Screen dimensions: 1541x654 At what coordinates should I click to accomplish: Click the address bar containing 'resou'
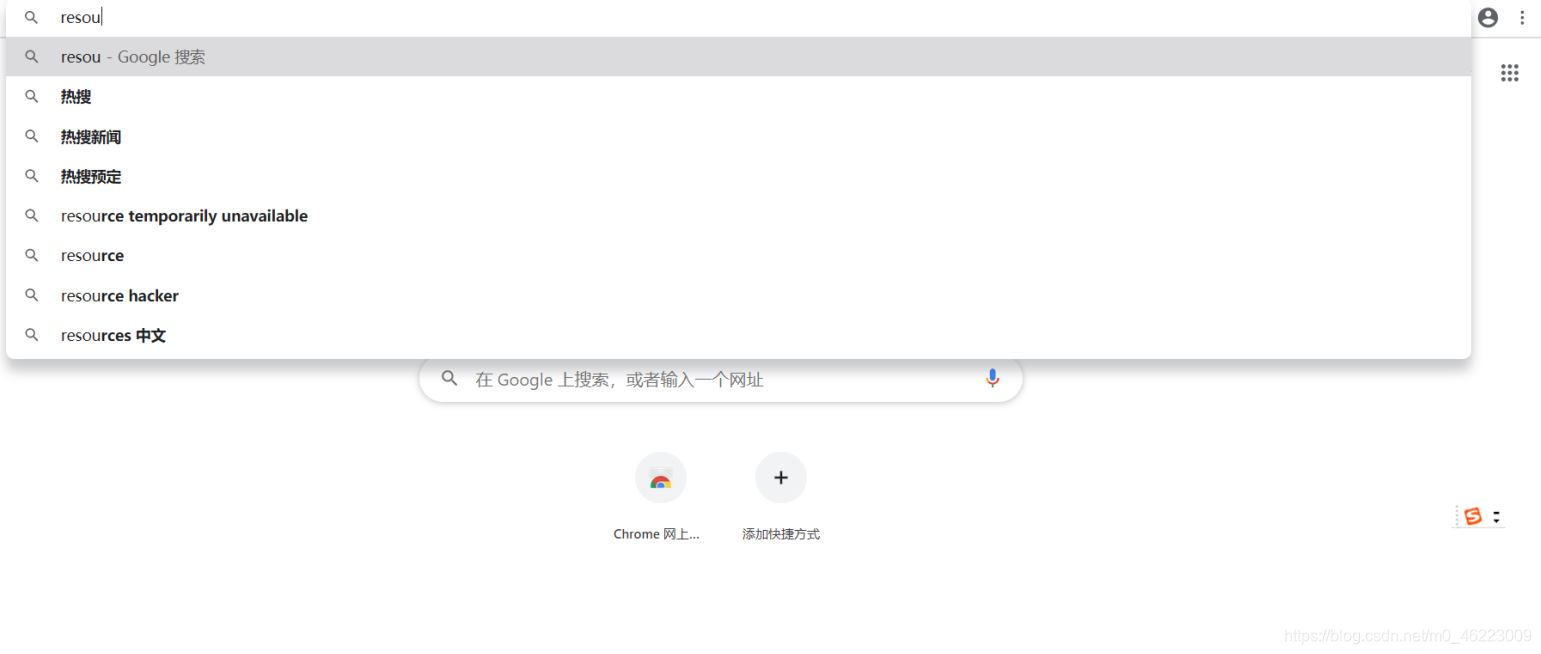738,18
